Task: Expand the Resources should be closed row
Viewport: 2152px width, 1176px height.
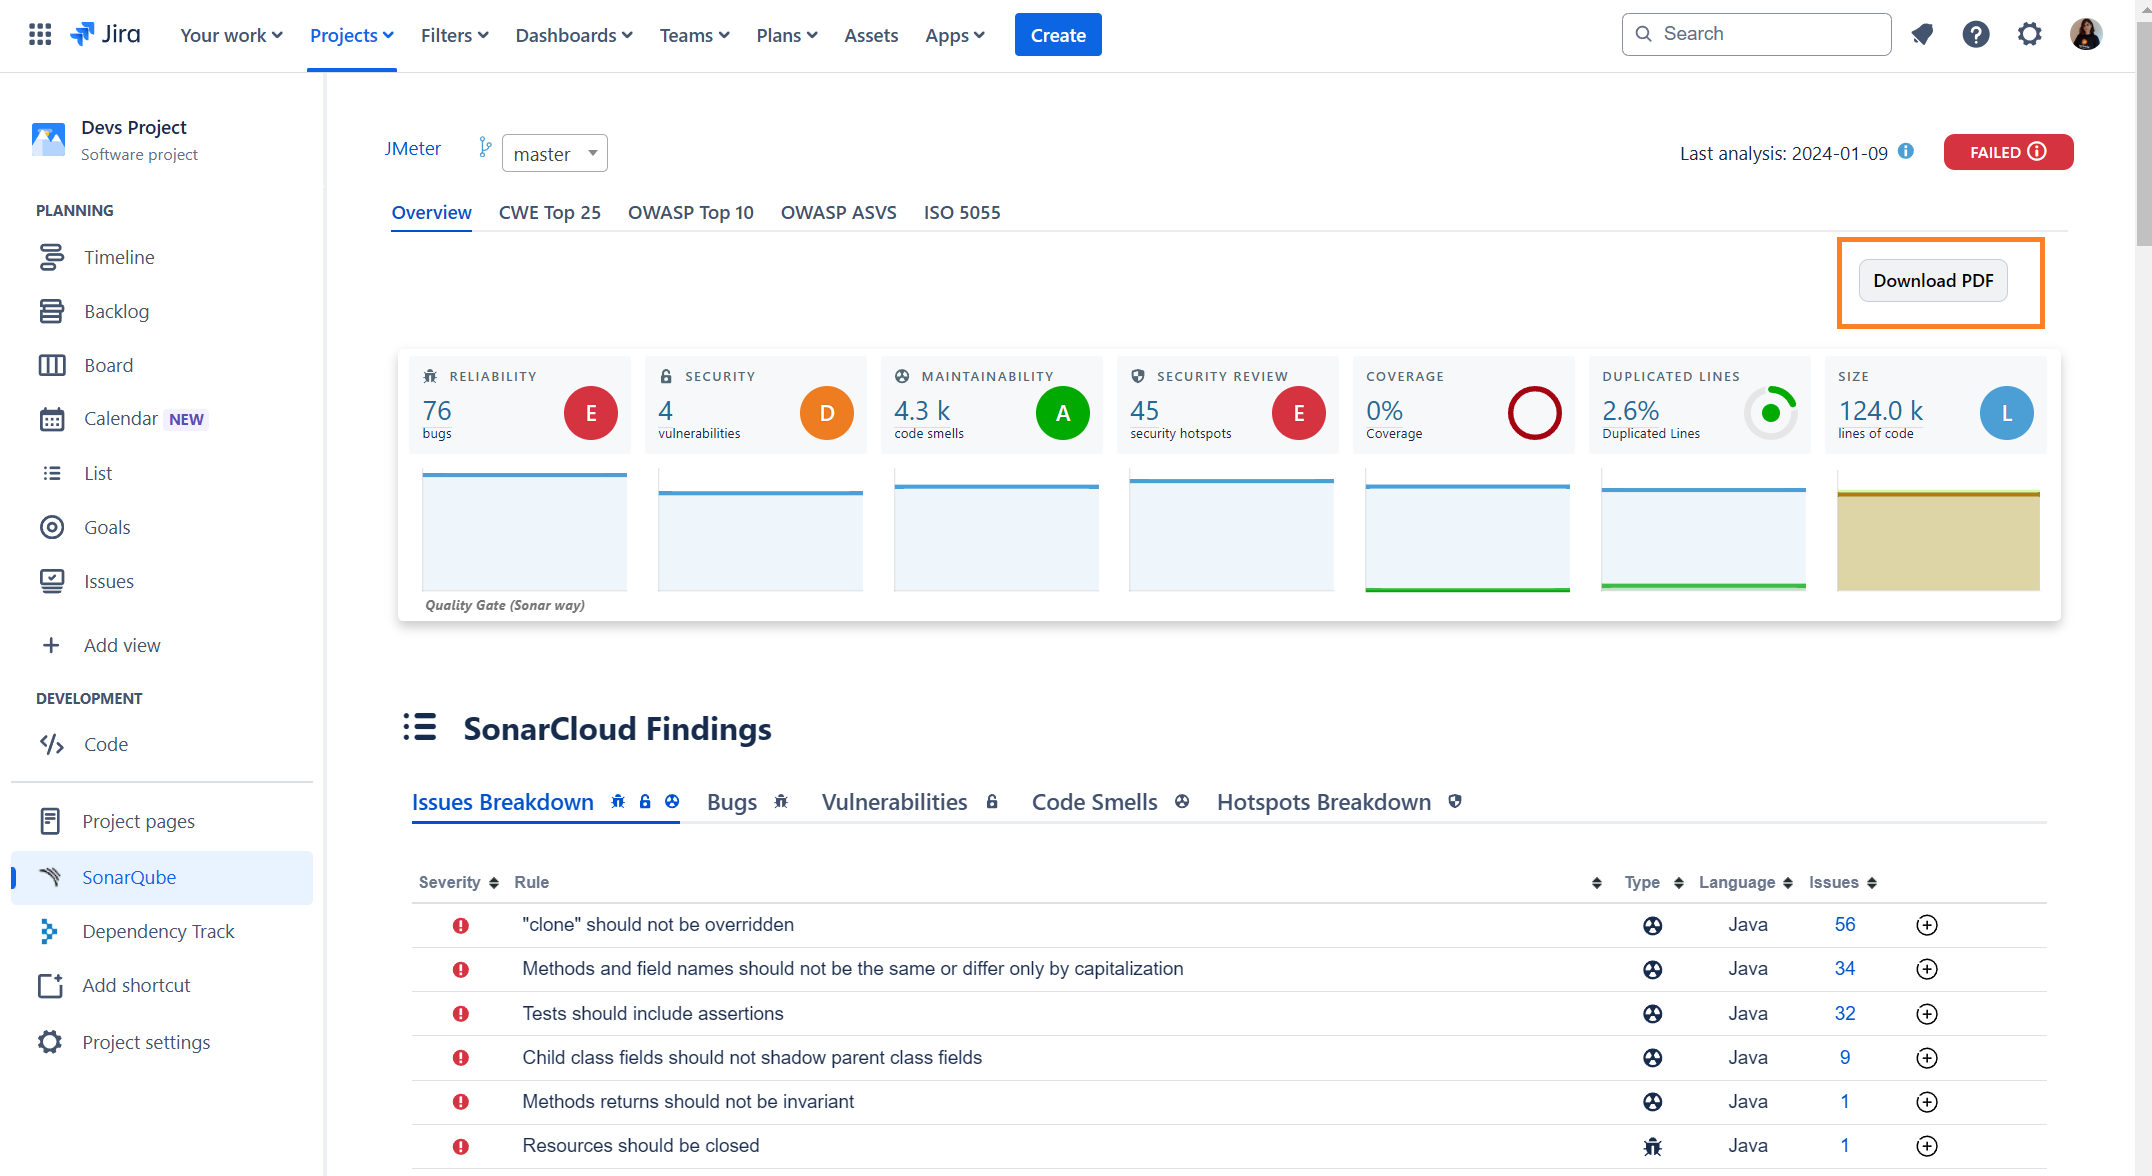Action: click(1927, 1146)
